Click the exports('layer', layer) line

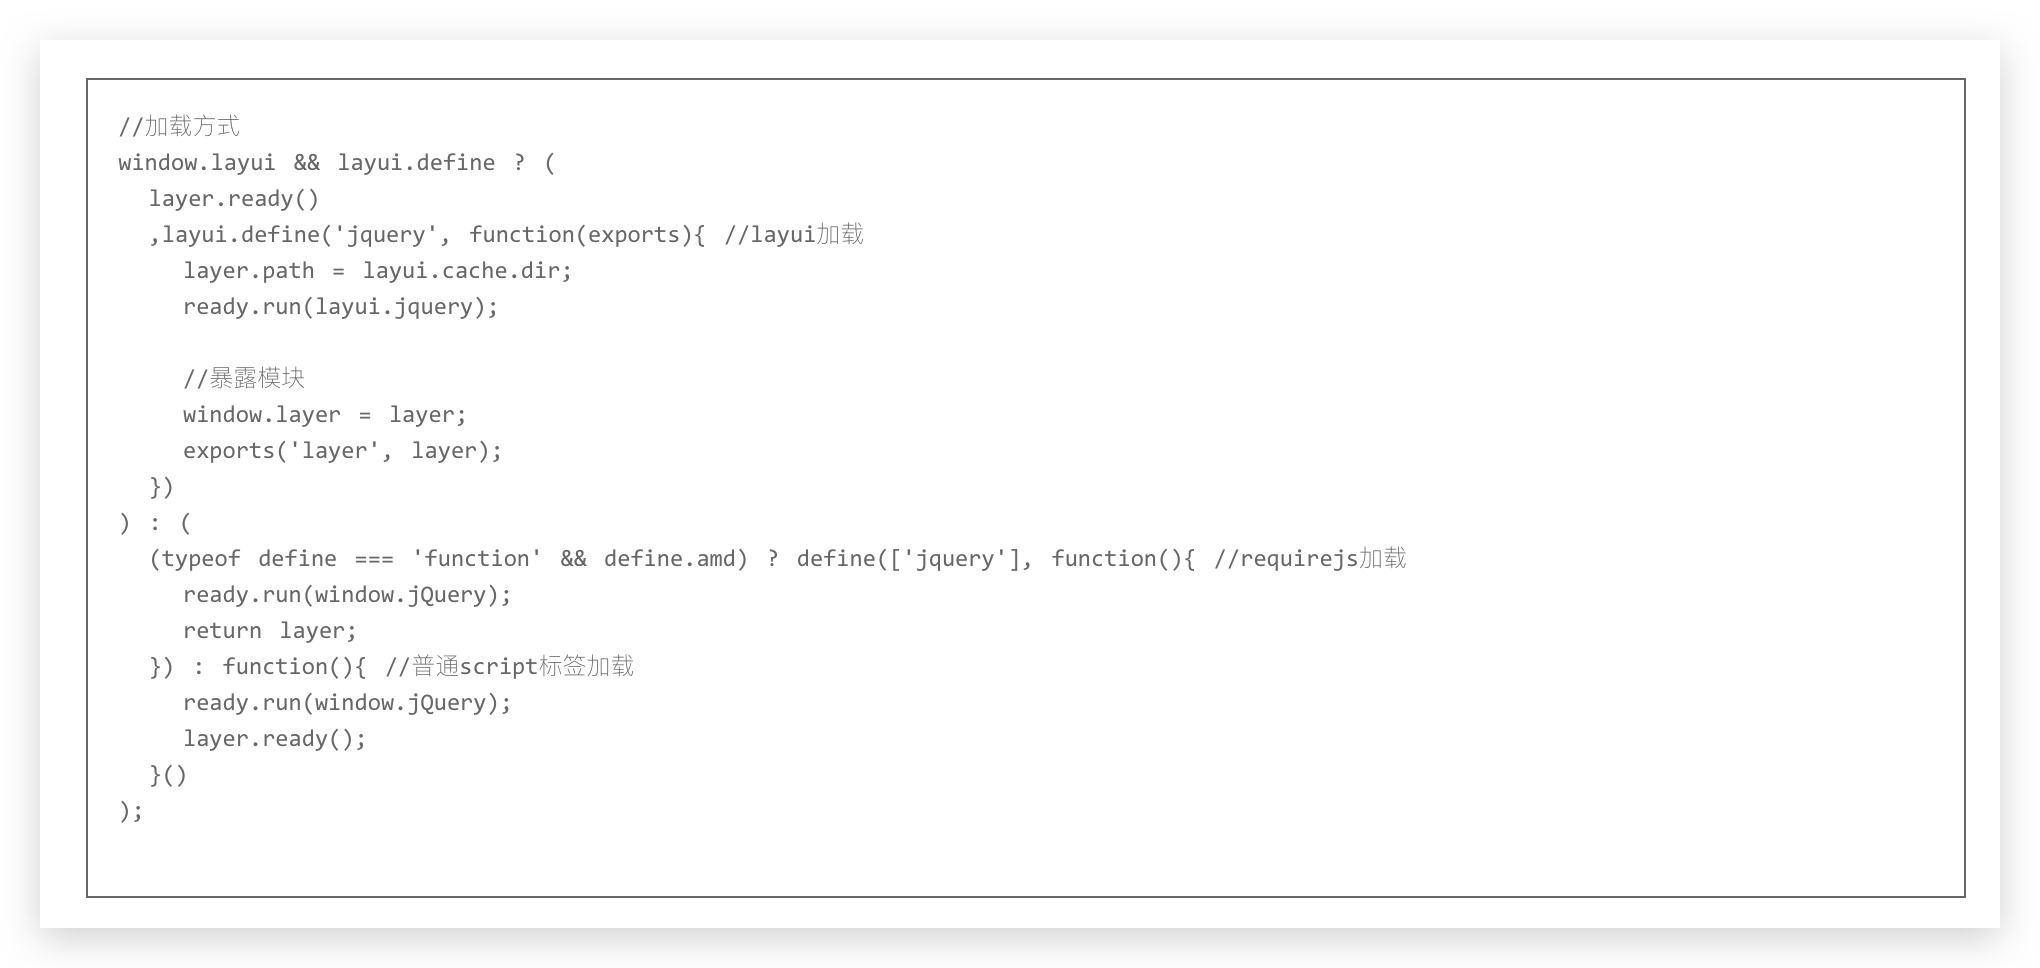click(x=342, y=451)
